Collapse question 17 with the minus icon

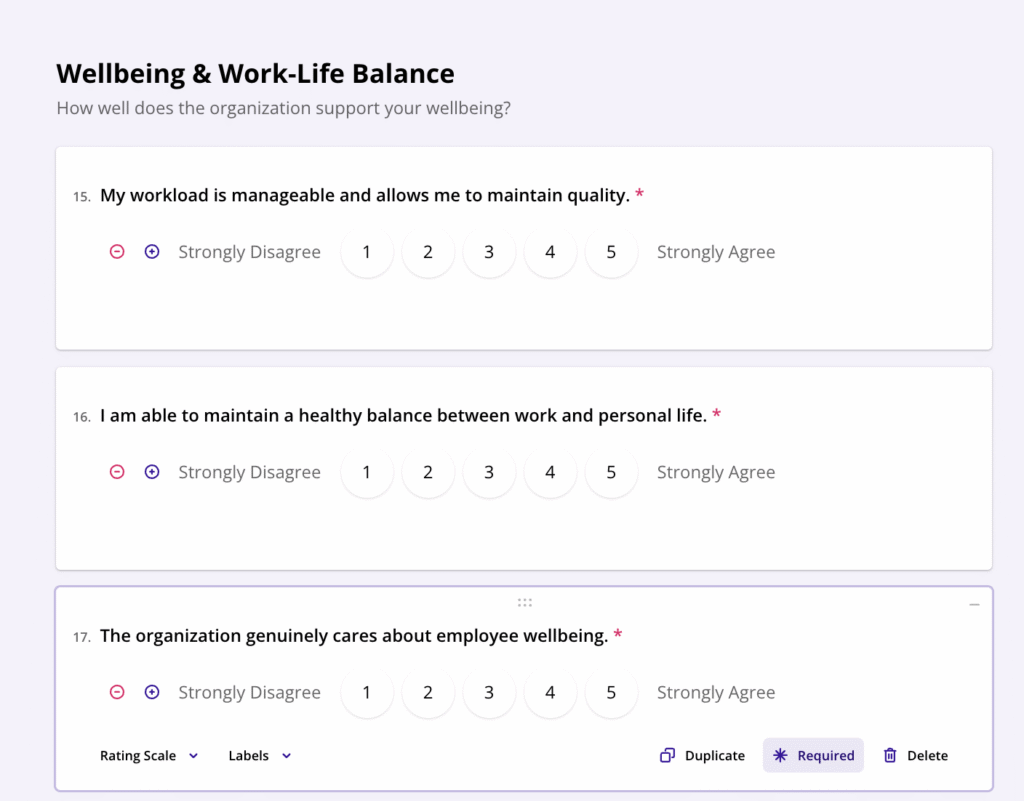coord(974,605)
